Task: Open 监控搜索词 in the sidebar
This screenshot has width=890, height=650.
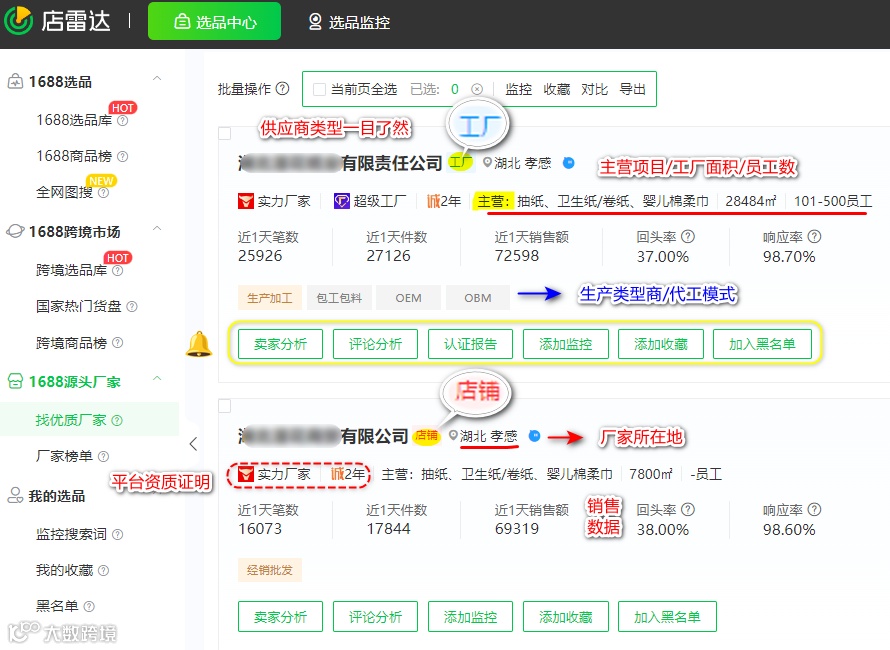Action: [72, 534]
